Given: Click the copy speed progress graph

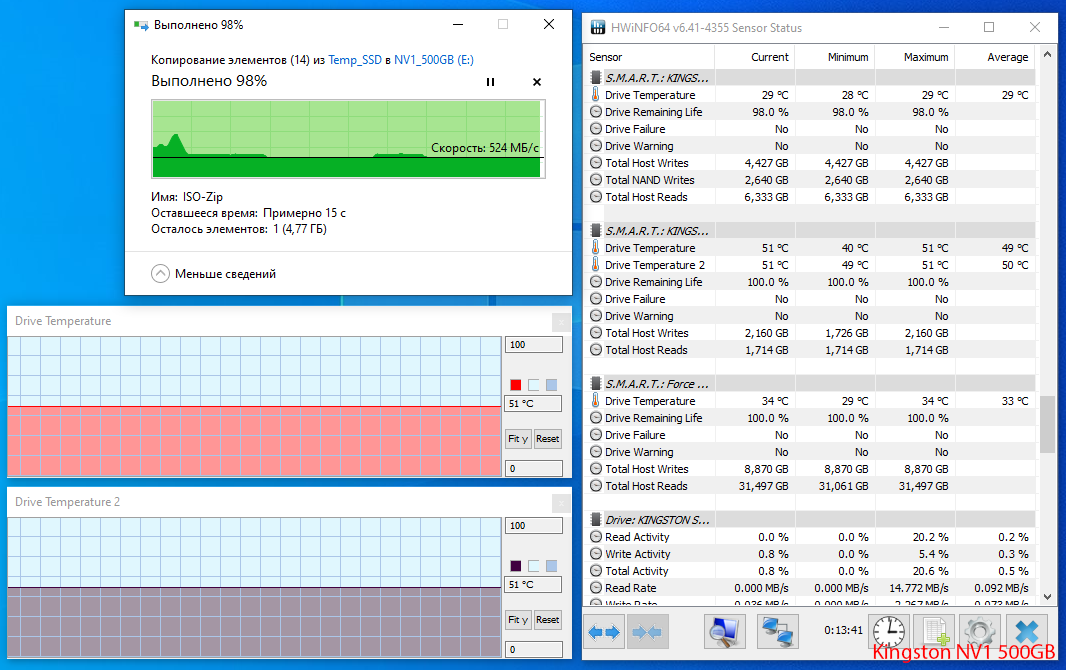Looking at the screenshot, I should [347, 139].
